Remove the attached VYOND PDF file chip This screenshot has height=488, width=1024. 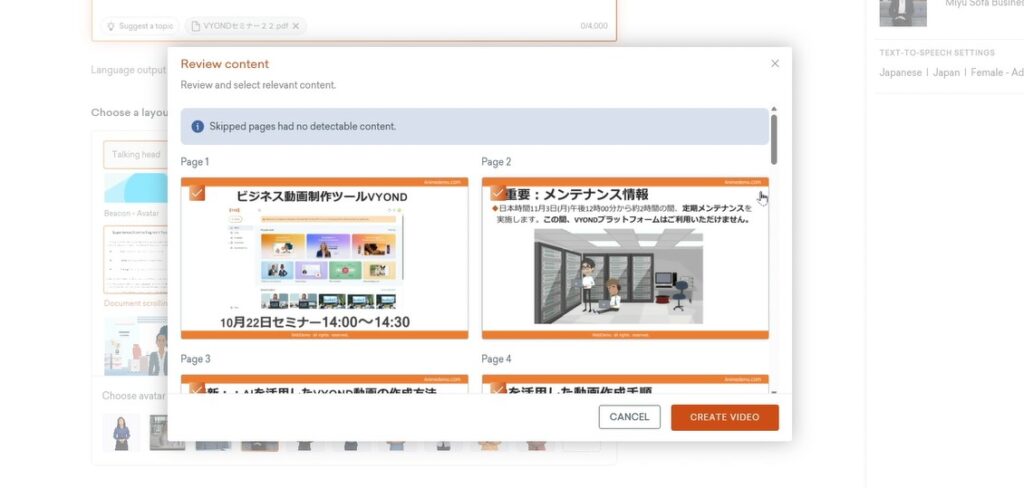click(x=296, y=26)
